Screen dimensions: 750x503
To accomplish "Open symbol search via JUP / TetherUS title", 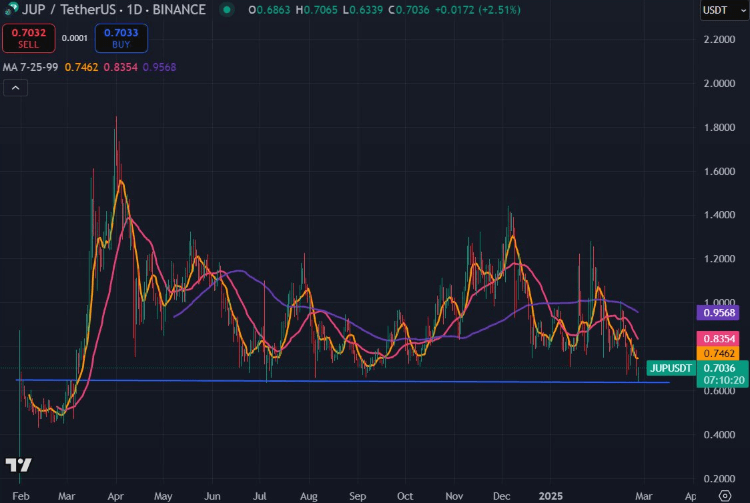I will [71, 10].
